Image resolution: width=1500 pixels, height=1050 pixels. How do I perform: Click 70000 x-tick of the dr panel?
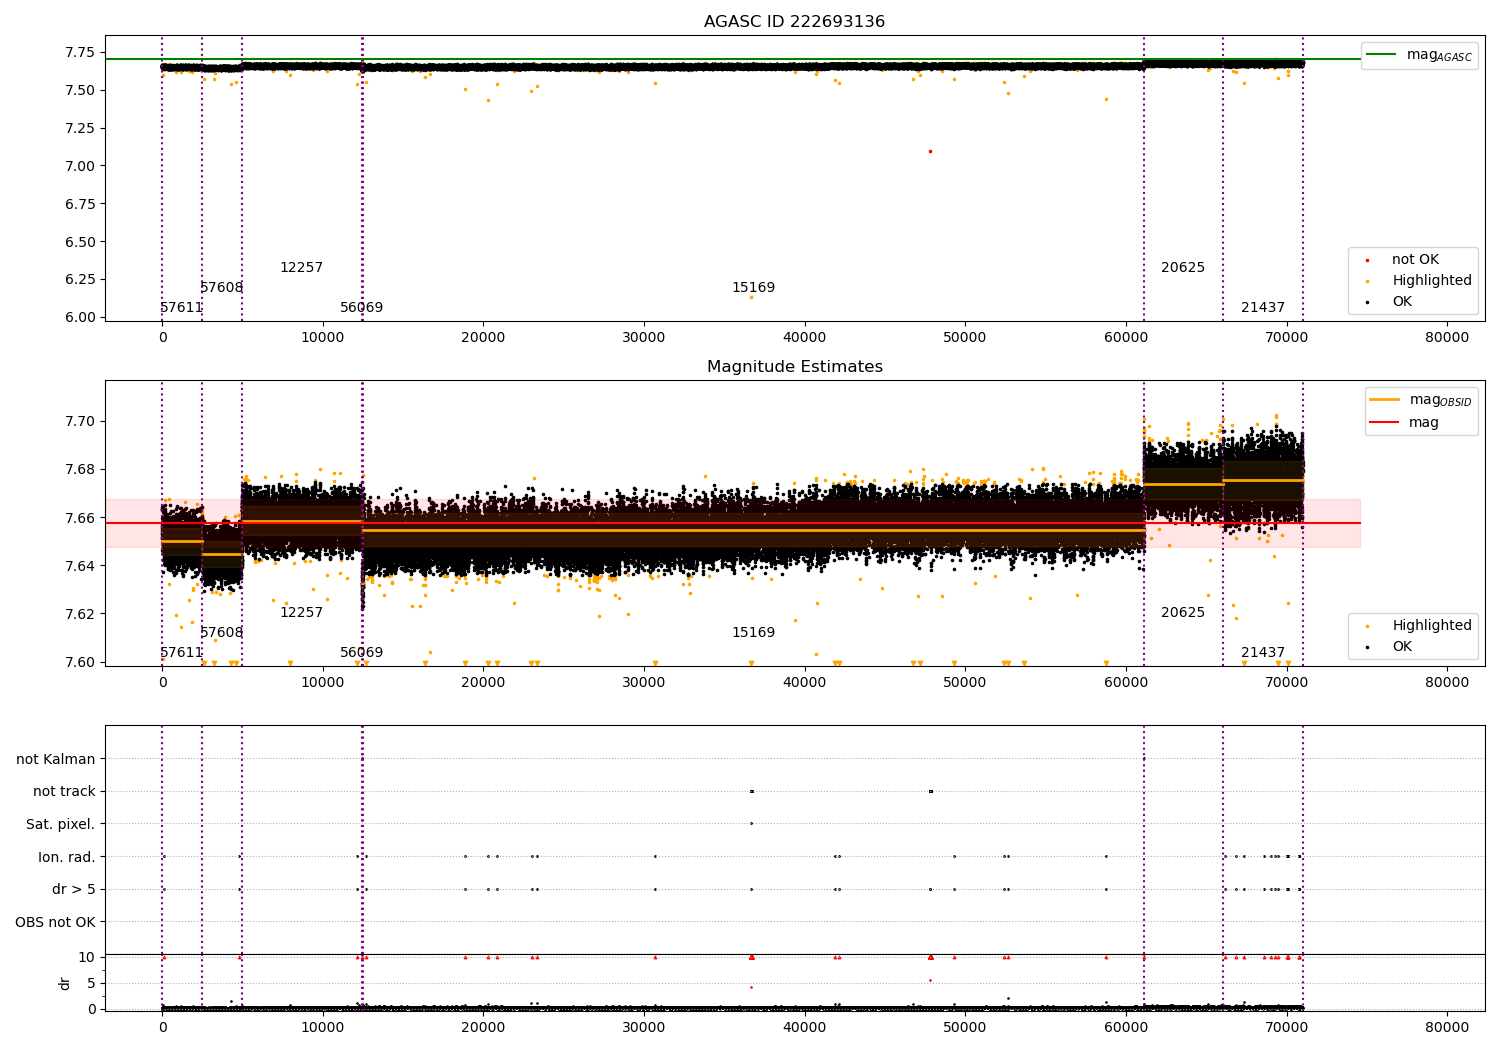(1286, 1027)
